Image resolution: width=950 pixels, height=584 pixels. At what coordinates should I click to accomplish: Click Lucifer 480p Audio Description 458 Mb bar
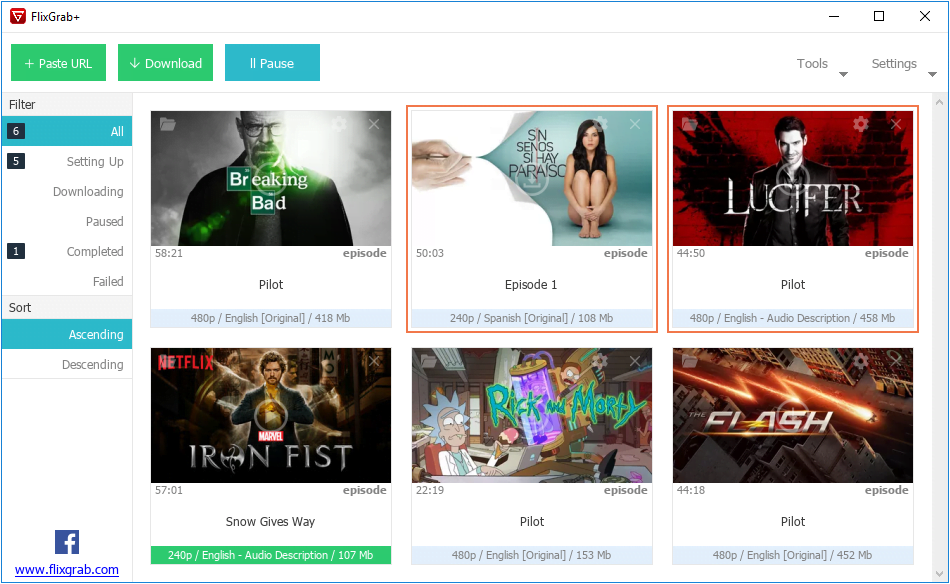(792, 318)
